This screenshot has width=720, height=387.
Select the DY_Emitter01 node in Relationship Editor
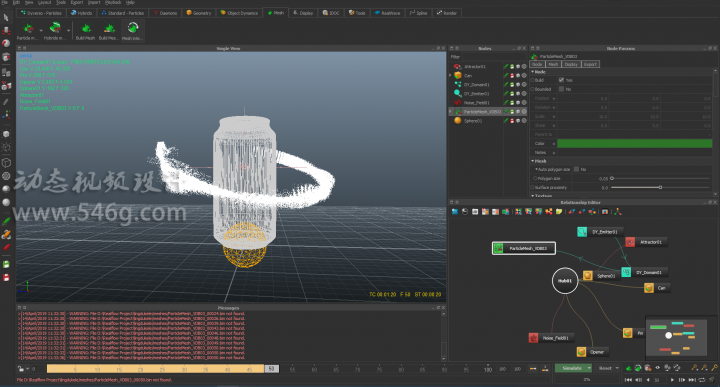coord(600,232)
